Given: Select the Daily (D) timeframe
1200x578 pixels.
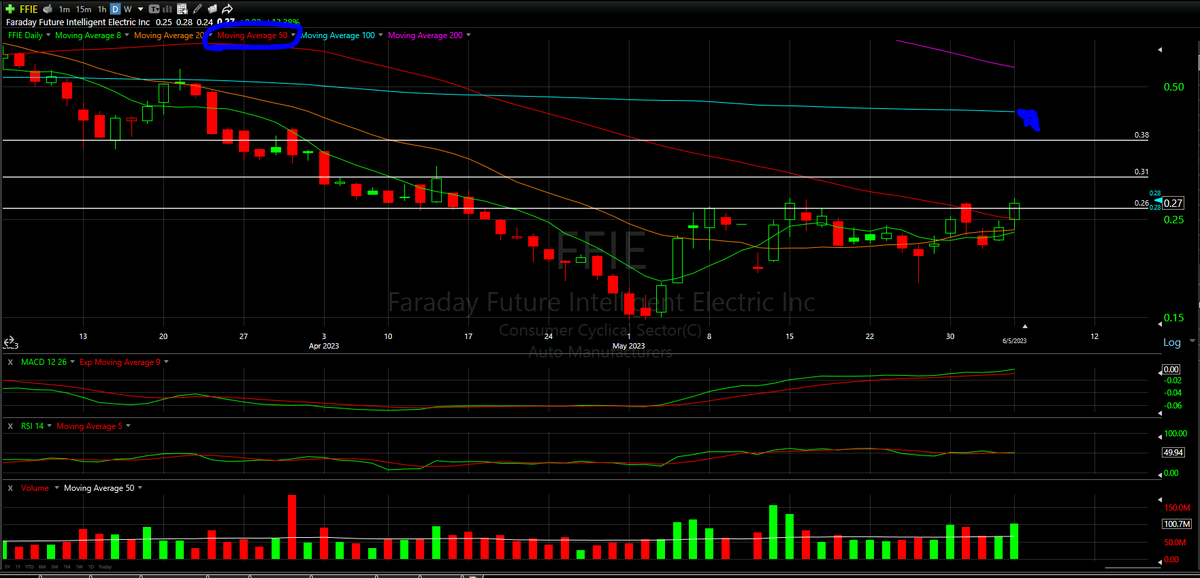Looking at the screenshot, I should (115, 9).
